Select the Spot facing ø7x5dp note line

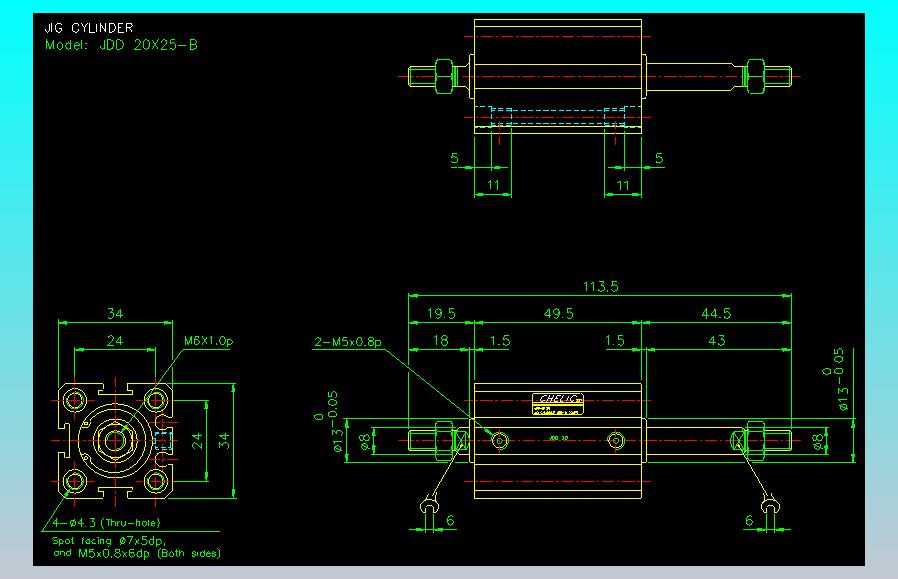[109, 541]
